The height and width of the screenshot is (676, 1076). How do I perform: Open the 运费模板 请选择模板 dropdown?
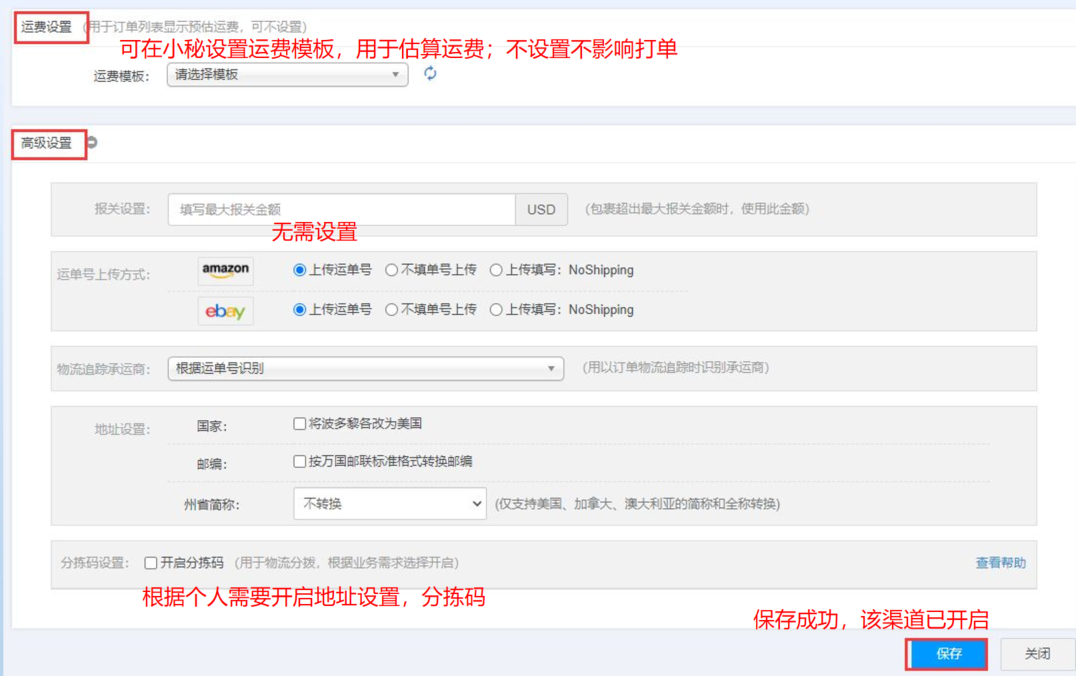point(288,75)
